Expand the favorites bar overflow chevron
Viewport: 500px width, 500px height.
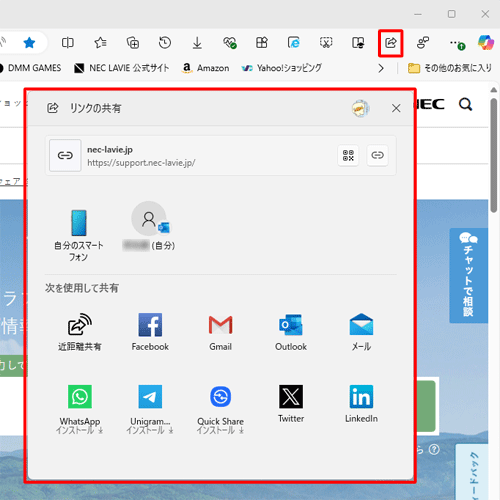tap(381, 68)
